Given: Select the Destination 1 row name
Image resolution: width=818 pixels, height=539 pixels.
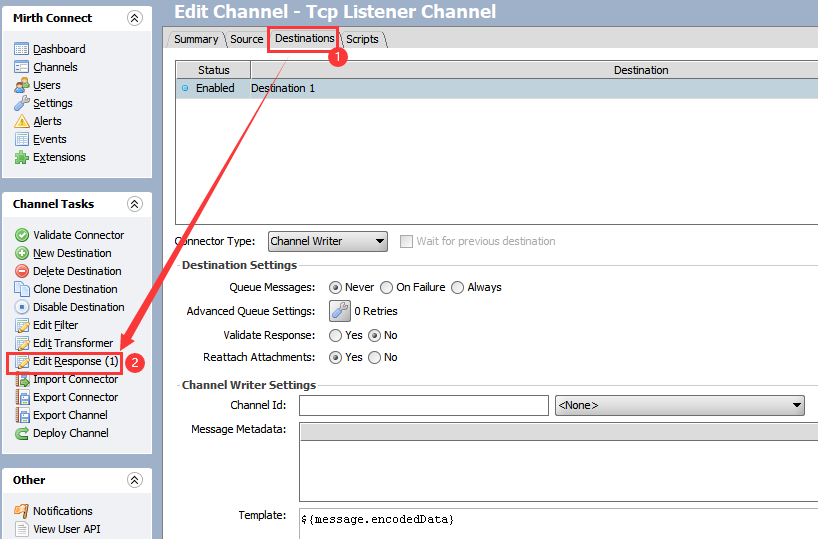Looking at the screenshot, I should pos(283,88).
